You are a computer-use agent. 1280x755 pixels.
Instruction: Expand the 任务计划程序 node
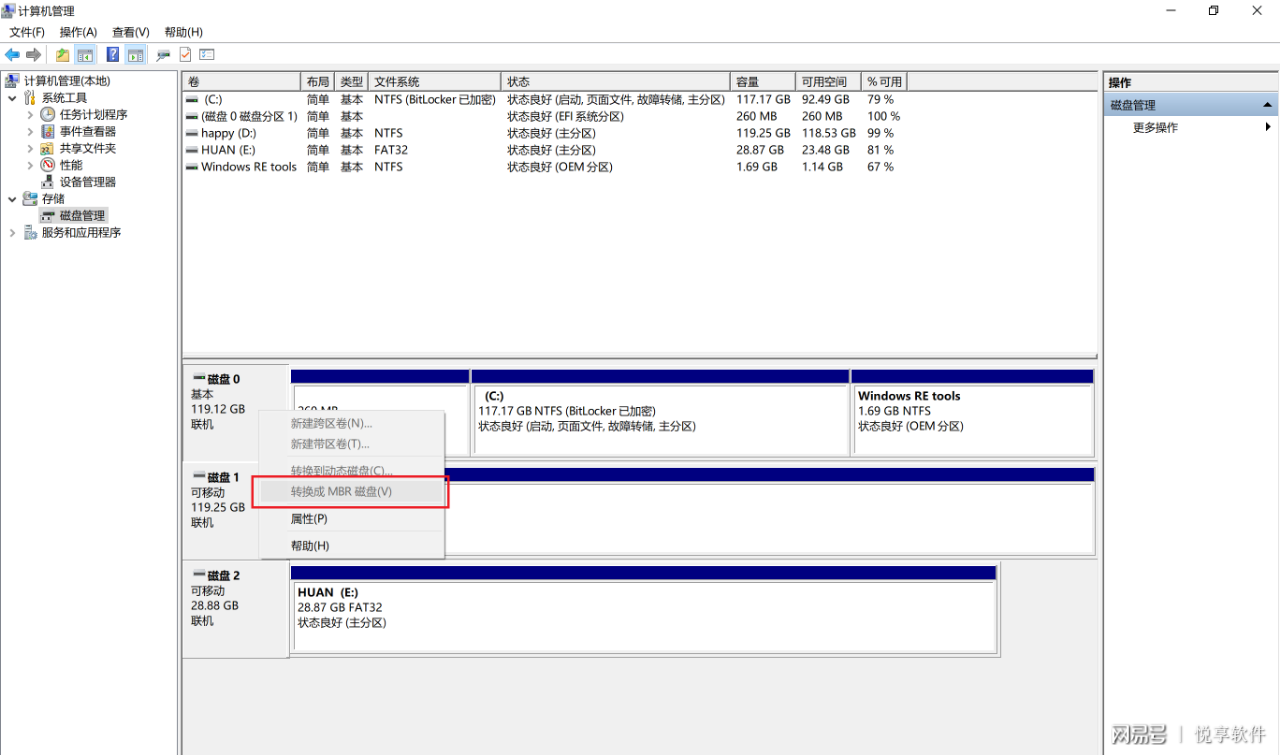pyautogui.click(x=30, y=115)
